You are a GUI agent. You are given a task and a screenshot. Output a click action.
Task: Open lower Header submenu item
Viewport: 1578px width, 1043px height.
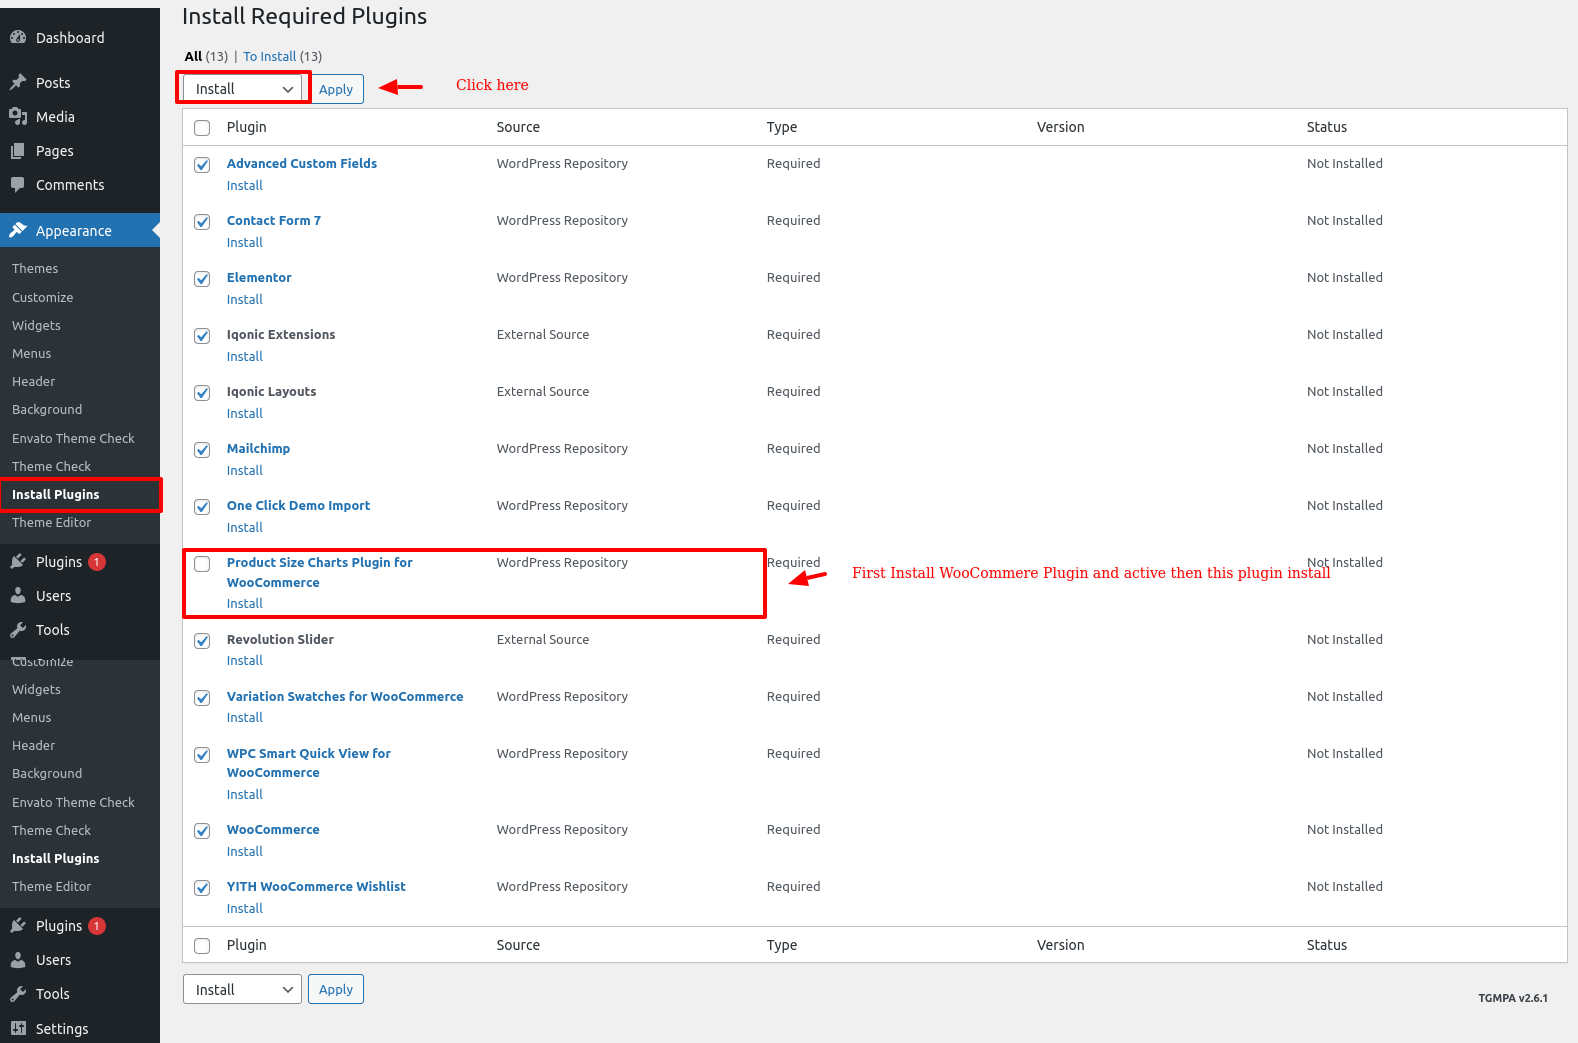[33, 745]
